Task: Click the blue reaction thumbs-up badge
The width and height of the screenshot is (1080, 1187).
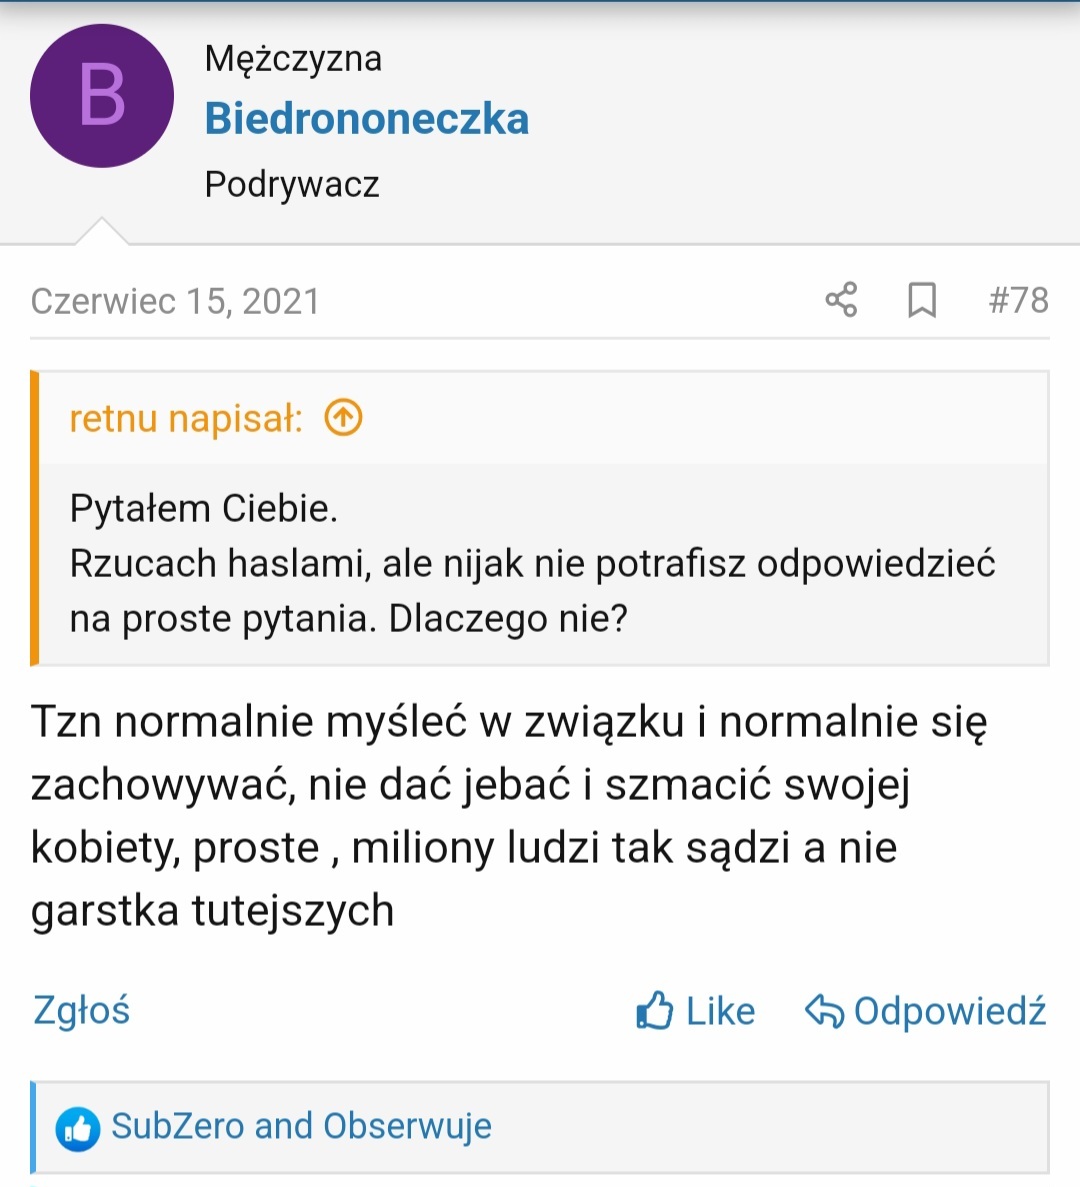Action: tap(78, 1129)
